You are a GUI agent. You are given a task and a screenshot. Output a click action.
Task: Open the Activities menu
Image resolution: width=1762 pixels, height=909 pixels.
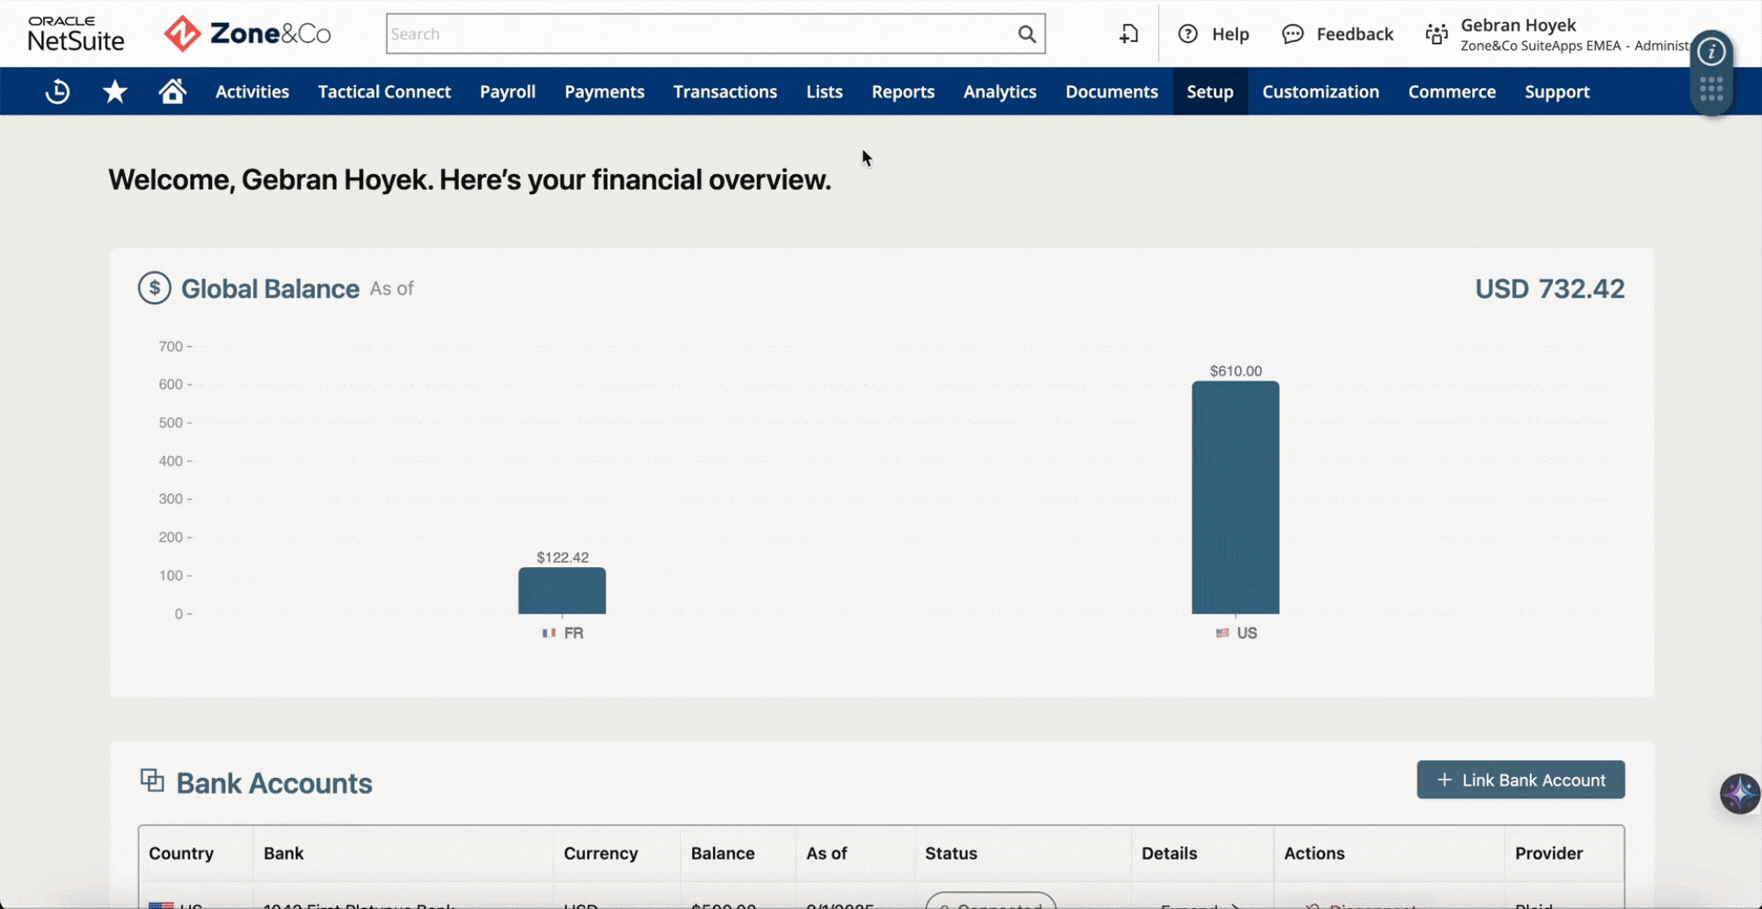[252, 91]
